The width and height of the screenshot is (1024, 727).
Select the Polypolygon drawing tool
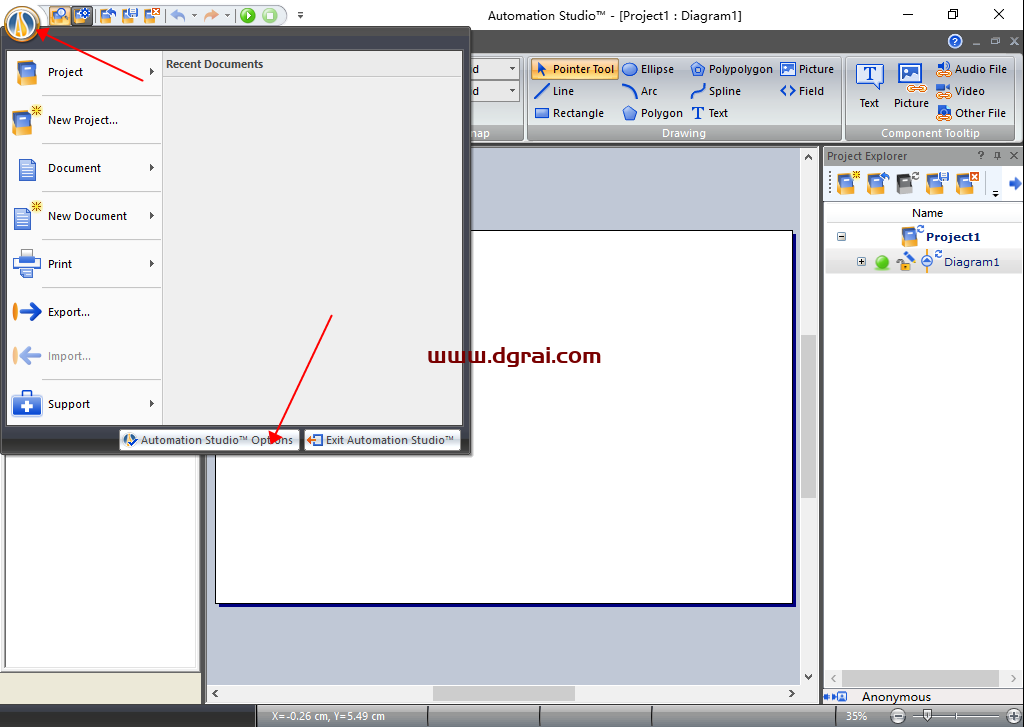[x=731, y=69]
